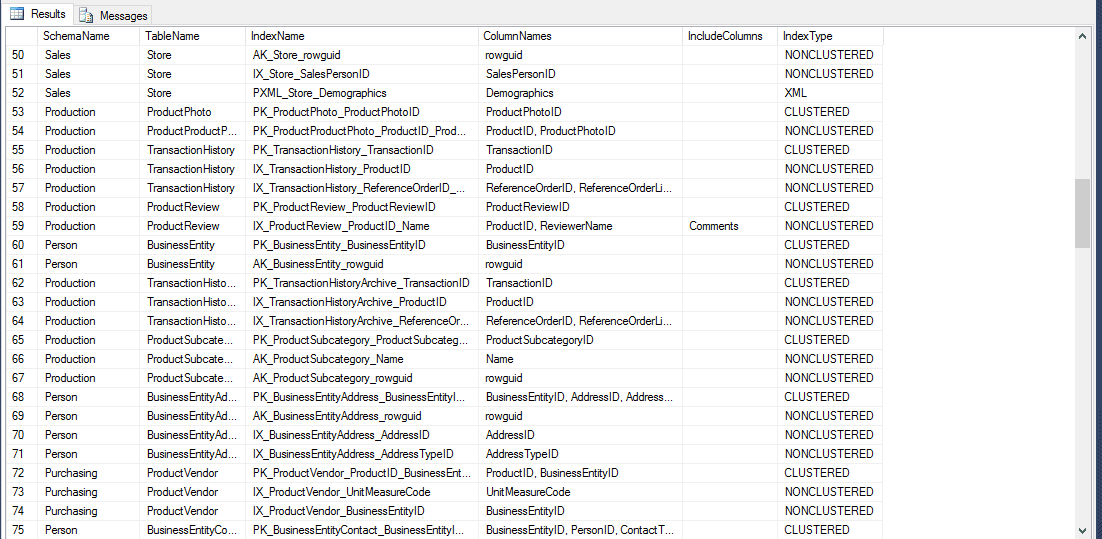Click the Results grid icon

17,14
